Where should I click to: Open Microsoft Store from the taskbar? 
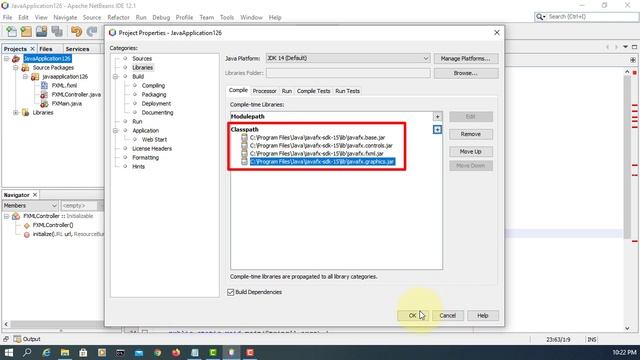pyautogui.click(x=83, y=352)
